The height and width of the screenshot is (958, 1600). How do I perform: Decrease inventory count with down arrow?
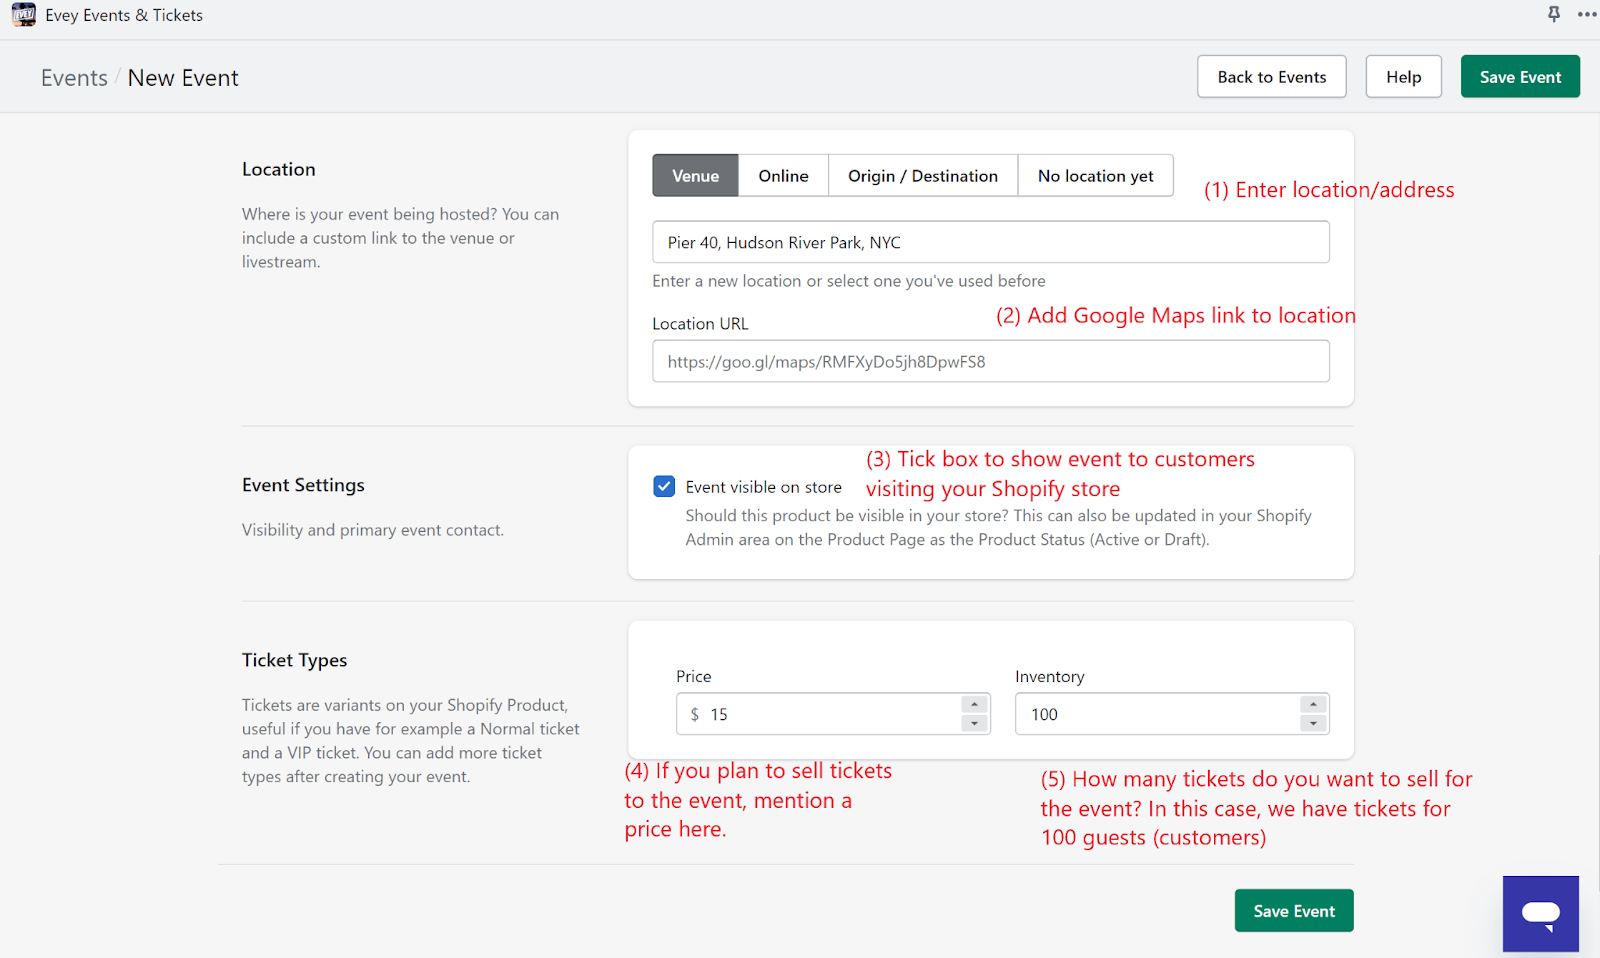(1313, 723)
